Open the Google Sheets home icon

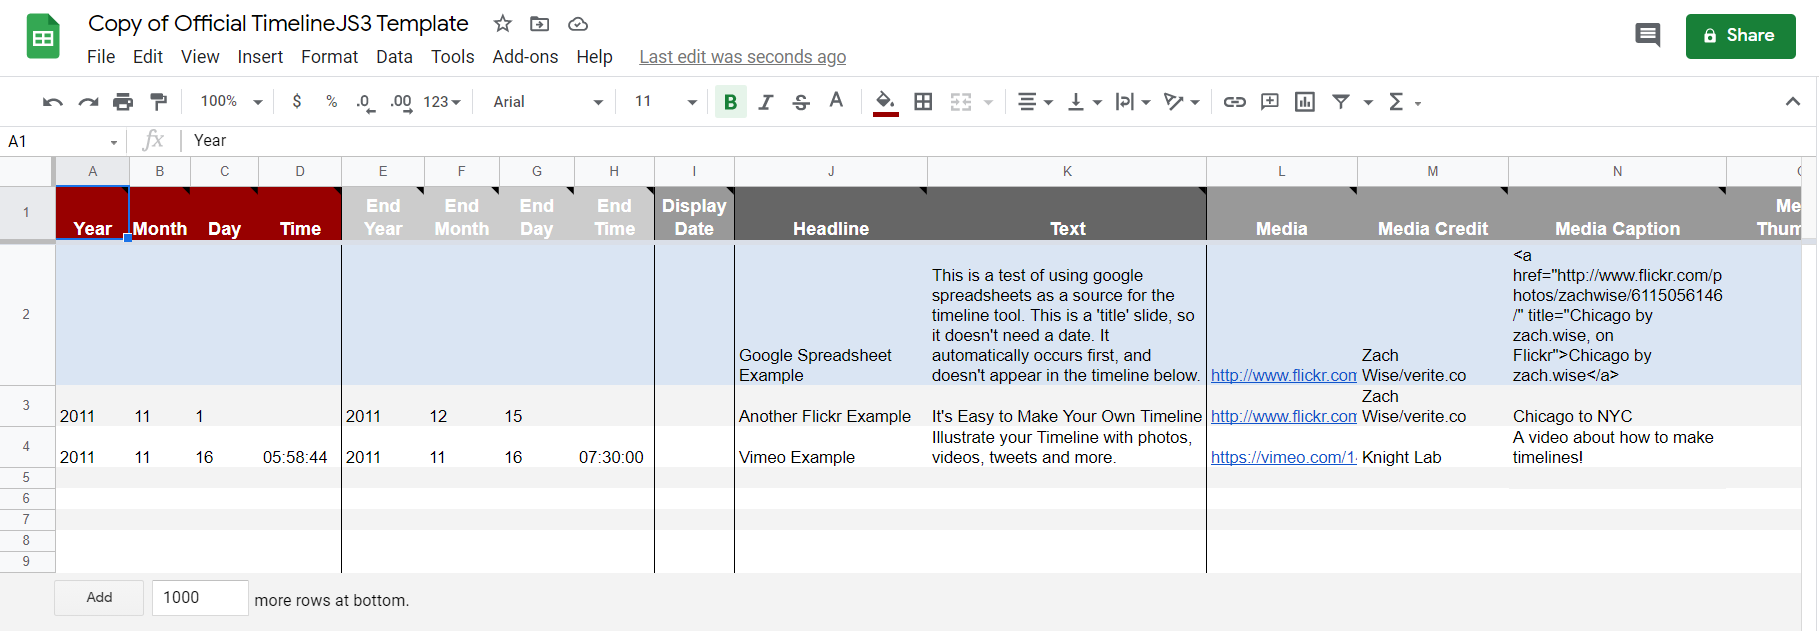pos(43,37)
